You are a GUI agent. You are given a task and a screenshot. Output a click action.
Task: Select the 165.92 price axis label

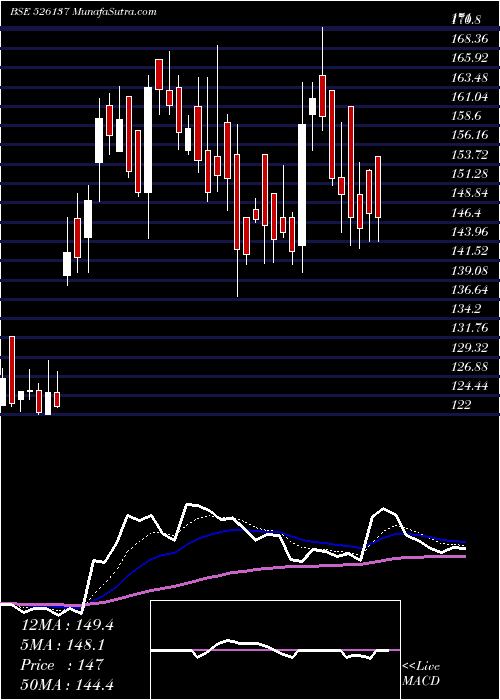point(469,59)
